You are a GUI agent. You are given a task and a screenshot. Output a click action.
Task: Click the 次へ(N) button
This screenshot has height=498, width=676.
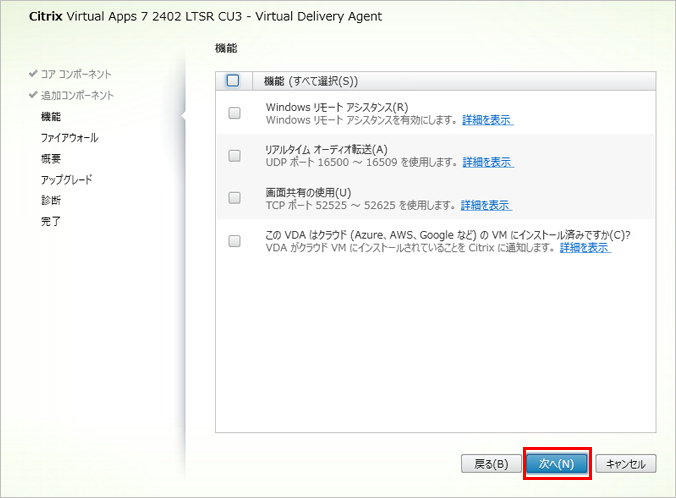(555, 464)
